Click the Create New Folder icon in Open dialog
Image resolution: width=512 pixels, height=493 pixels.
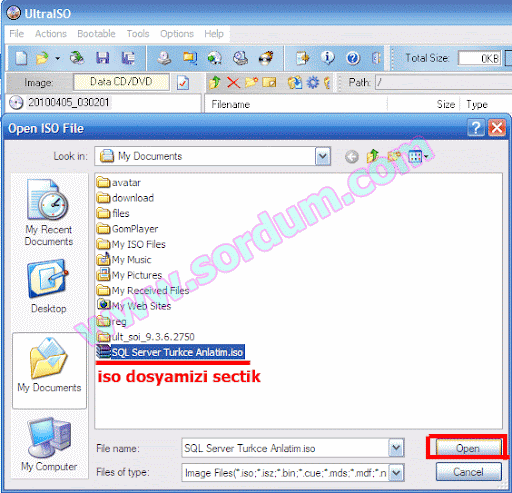tap(394, 156)
